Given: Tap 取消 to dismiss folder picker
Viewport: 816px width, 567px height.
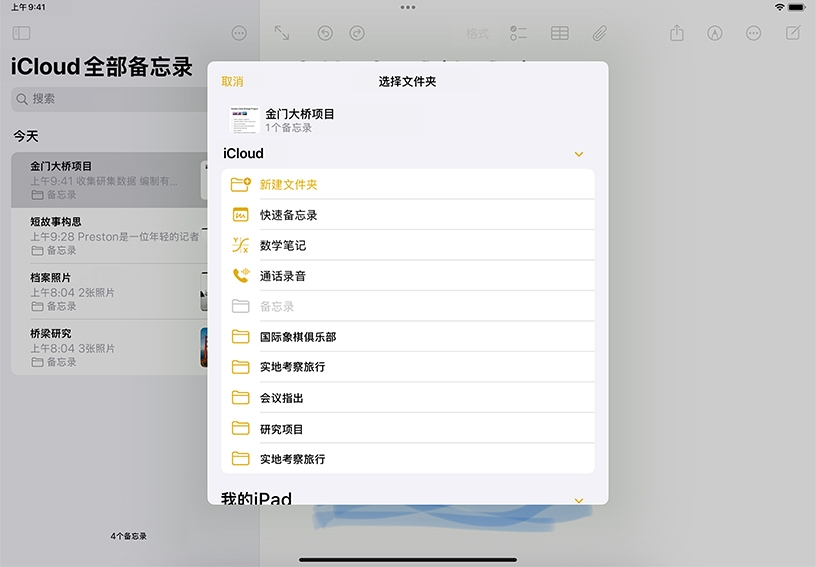Looking at the screenshot, I should tap(232, 82).
